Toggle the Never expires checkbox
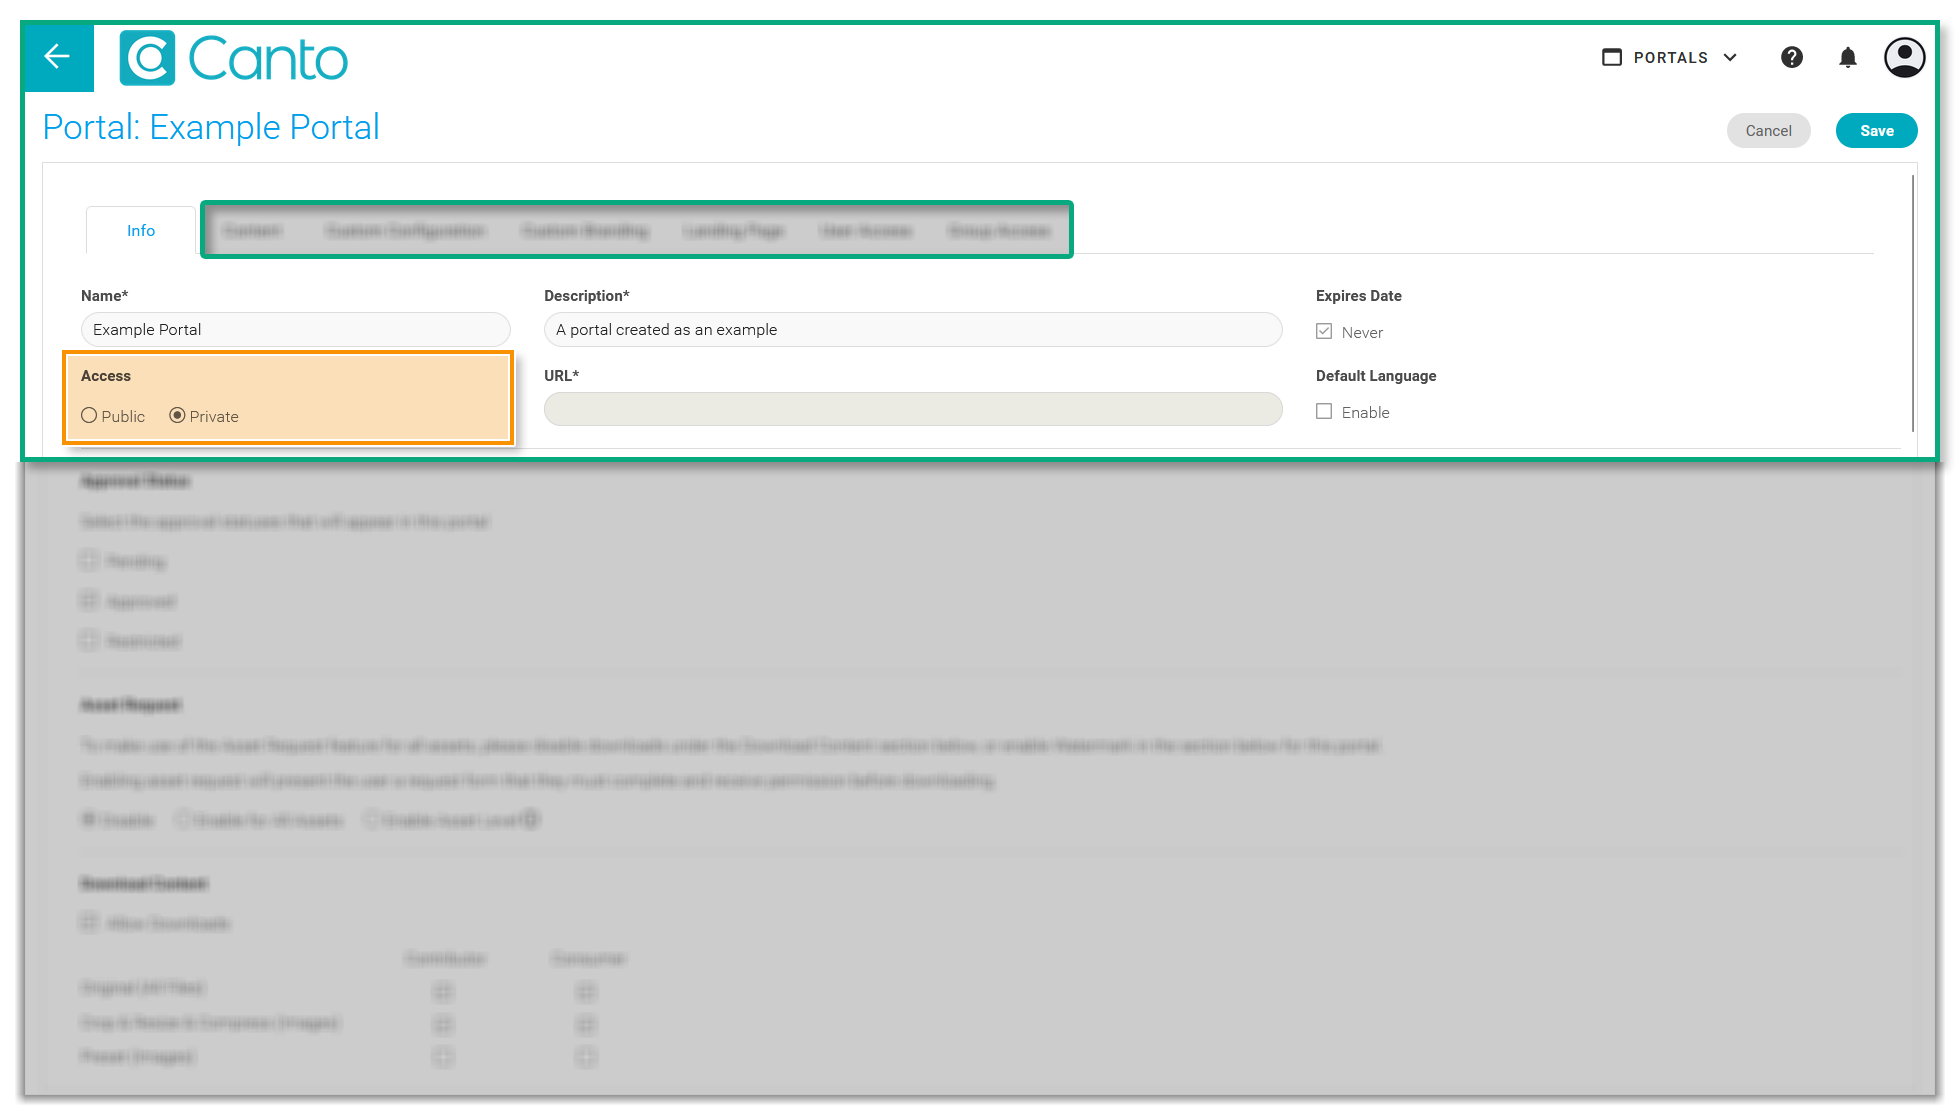Image resolution: width=1960 pixels, height=1120 pixels. [1324, 332]
